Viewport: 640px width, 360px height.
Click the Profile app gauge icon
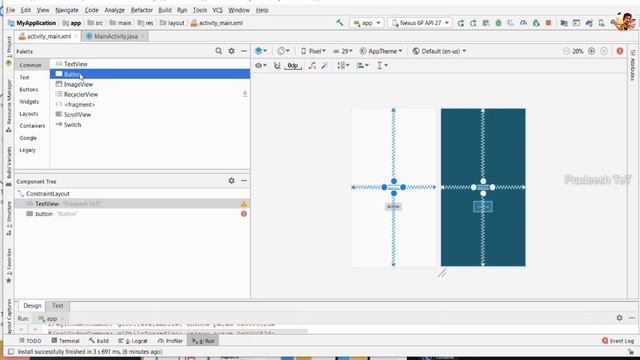(x=523, y=23)
